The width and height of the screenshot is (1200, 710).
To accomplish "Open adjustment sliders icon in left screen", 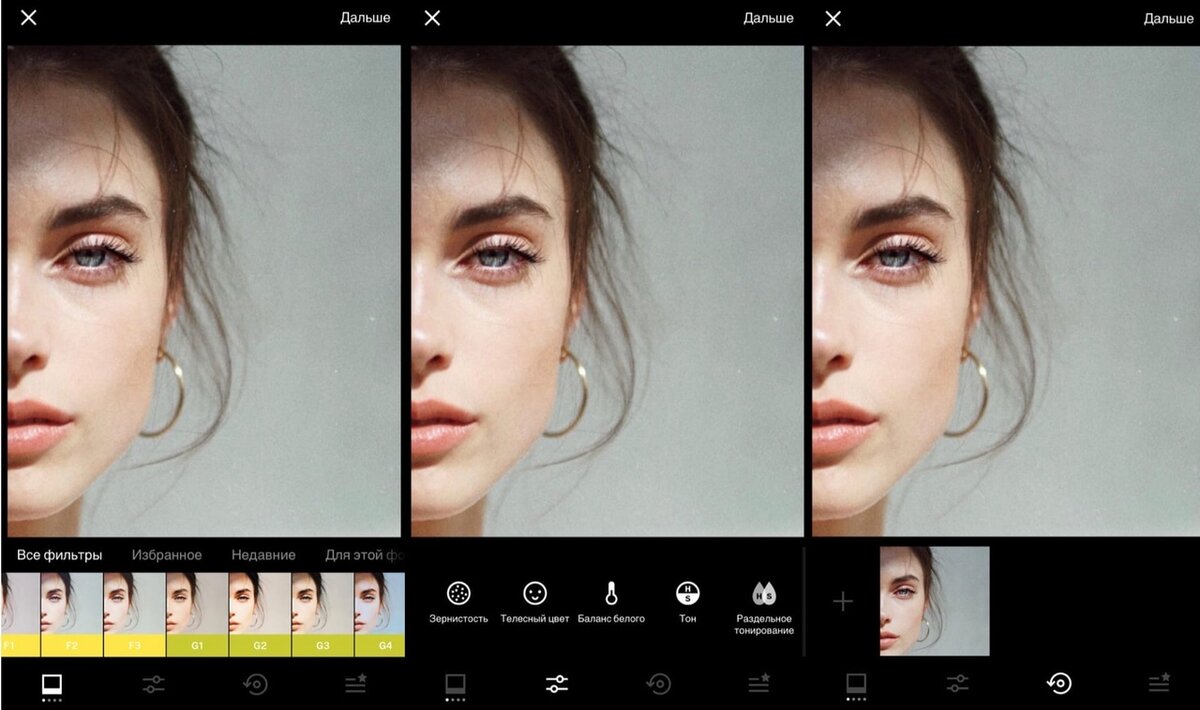I will (153, 685).
